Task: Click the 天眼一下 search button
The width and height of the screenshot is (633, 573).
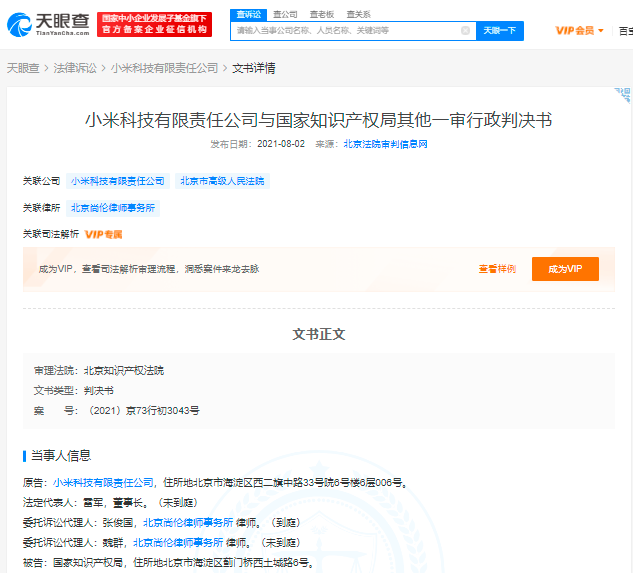Action: 500,31
